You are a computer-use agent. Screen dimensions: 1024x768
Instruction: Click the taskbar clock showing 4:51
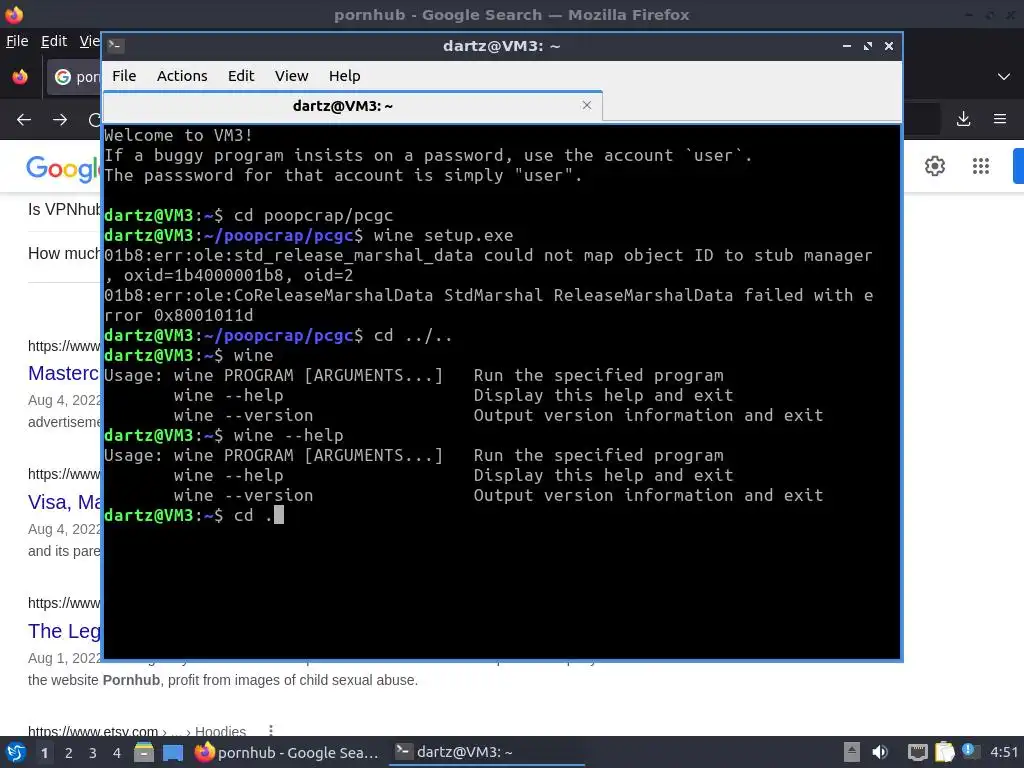(1004, 752)
